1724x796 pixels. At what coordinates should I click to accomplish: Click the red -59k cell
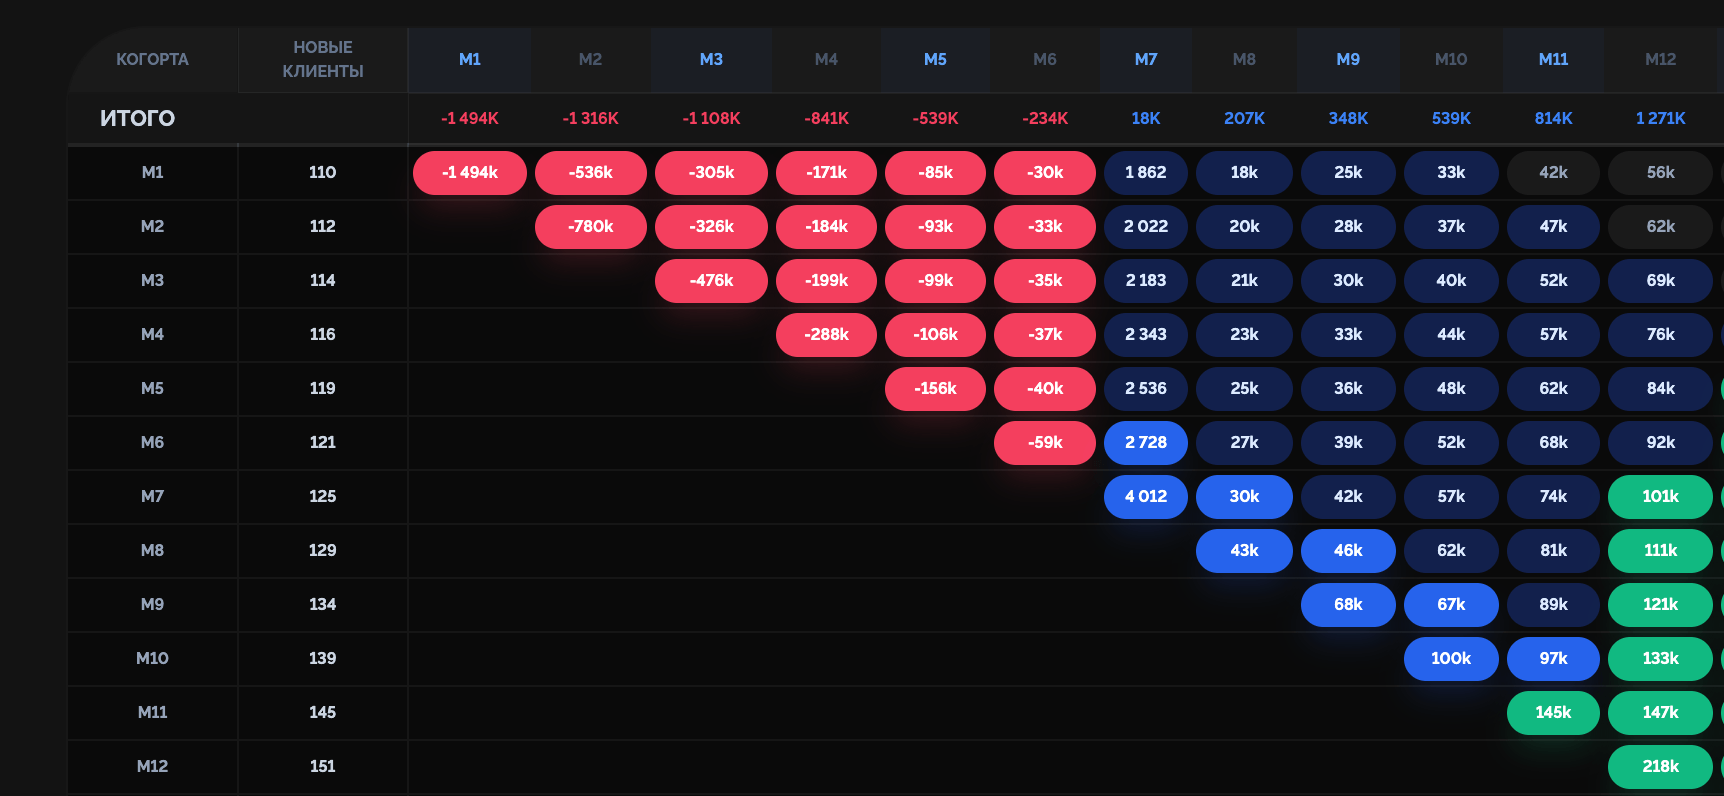pyautogui.click(x=1044, y=443)
